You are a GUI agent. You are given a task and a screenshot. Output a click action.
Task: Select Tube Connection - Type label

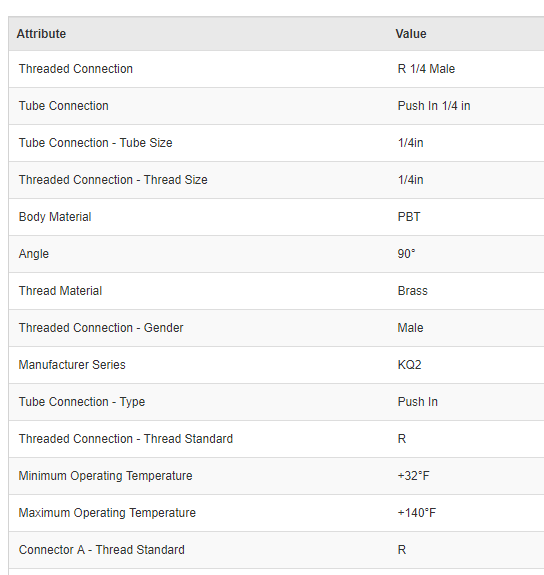tap(82, 402)
